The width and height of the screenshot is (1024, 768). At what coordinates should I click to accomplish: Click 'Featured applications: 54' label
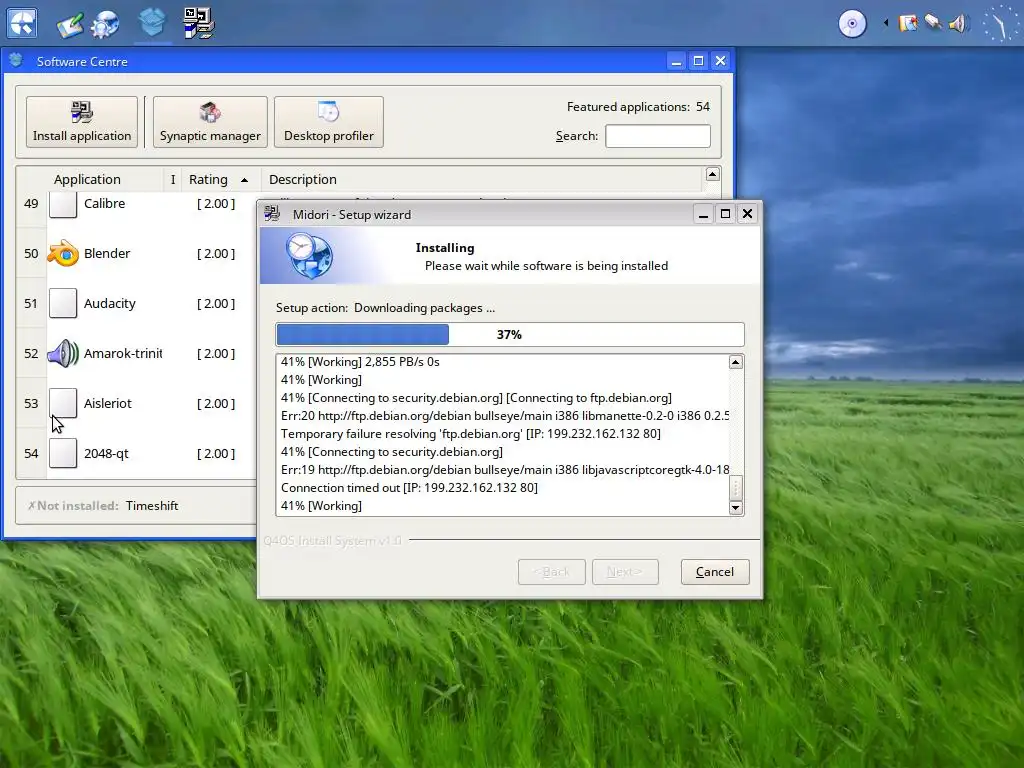click(x=638, y=106)
